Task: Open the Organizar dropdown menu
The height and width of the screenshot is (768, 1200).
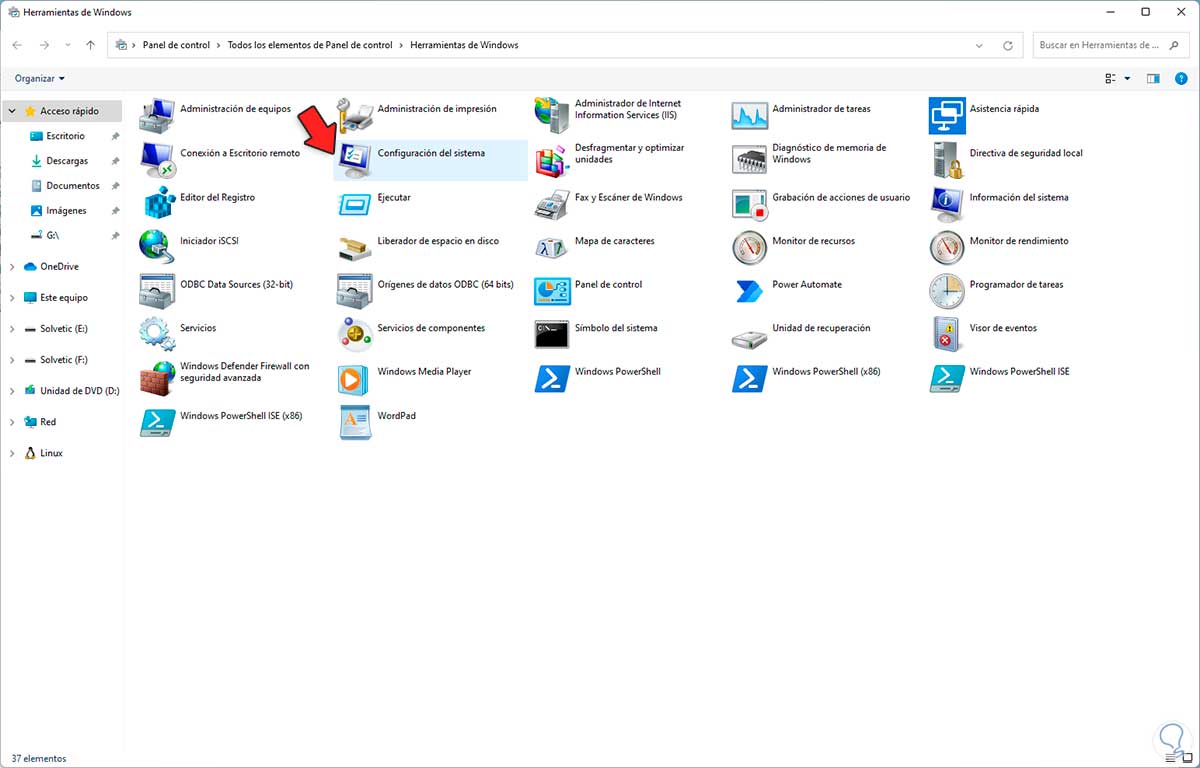Action: tap(40, 78)
